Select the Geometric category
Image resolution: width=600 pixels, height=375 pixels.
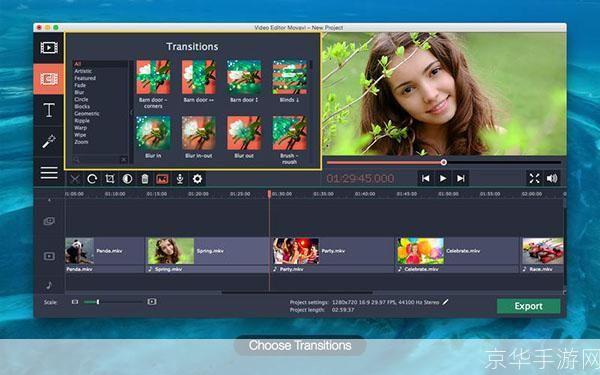tap(87, 114)
